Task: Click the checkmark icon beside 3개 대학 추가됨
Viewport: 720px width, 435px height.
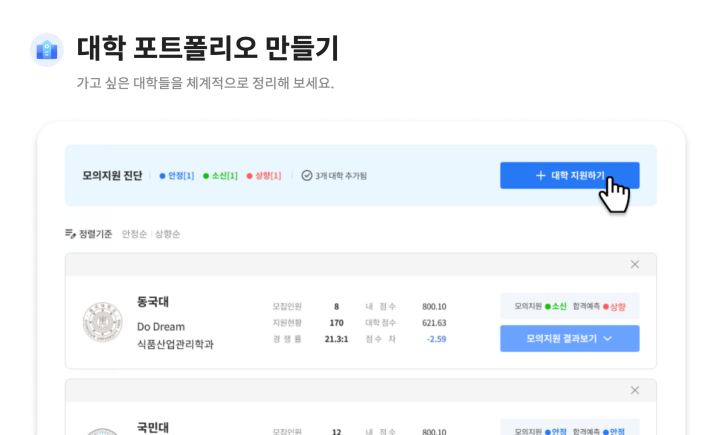Action: 307,175
